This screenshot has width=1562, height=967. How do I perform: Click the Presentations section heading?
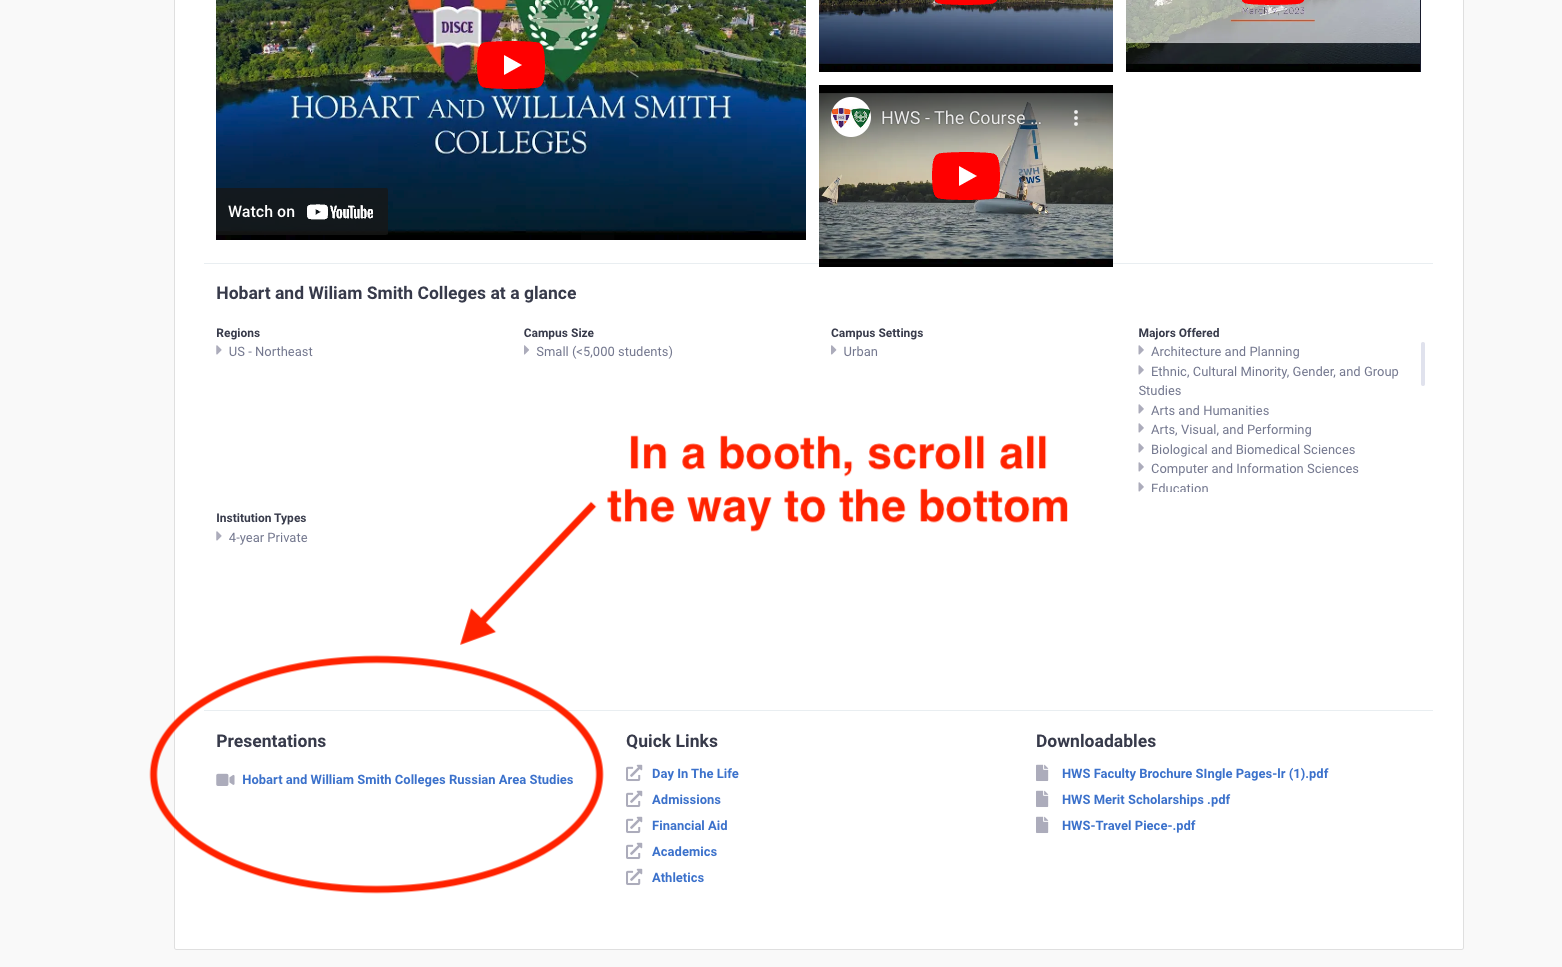(x=271, y=741)
